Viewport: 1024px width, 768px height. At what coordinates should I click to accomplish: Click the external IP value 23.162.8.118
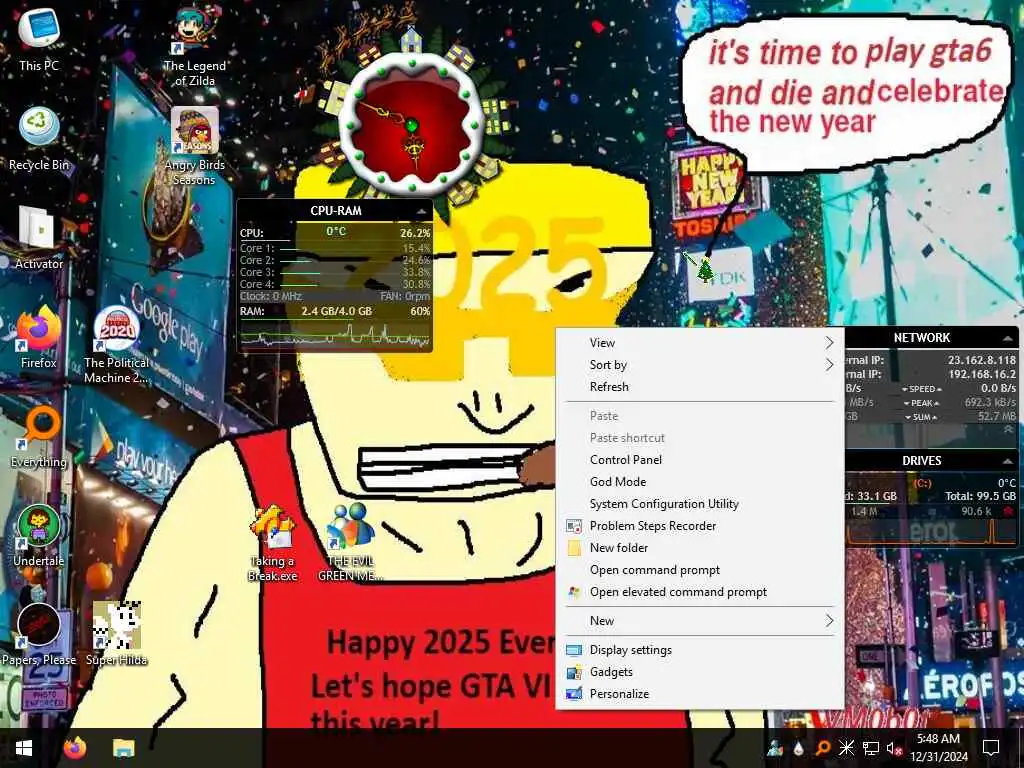point(982,360)
